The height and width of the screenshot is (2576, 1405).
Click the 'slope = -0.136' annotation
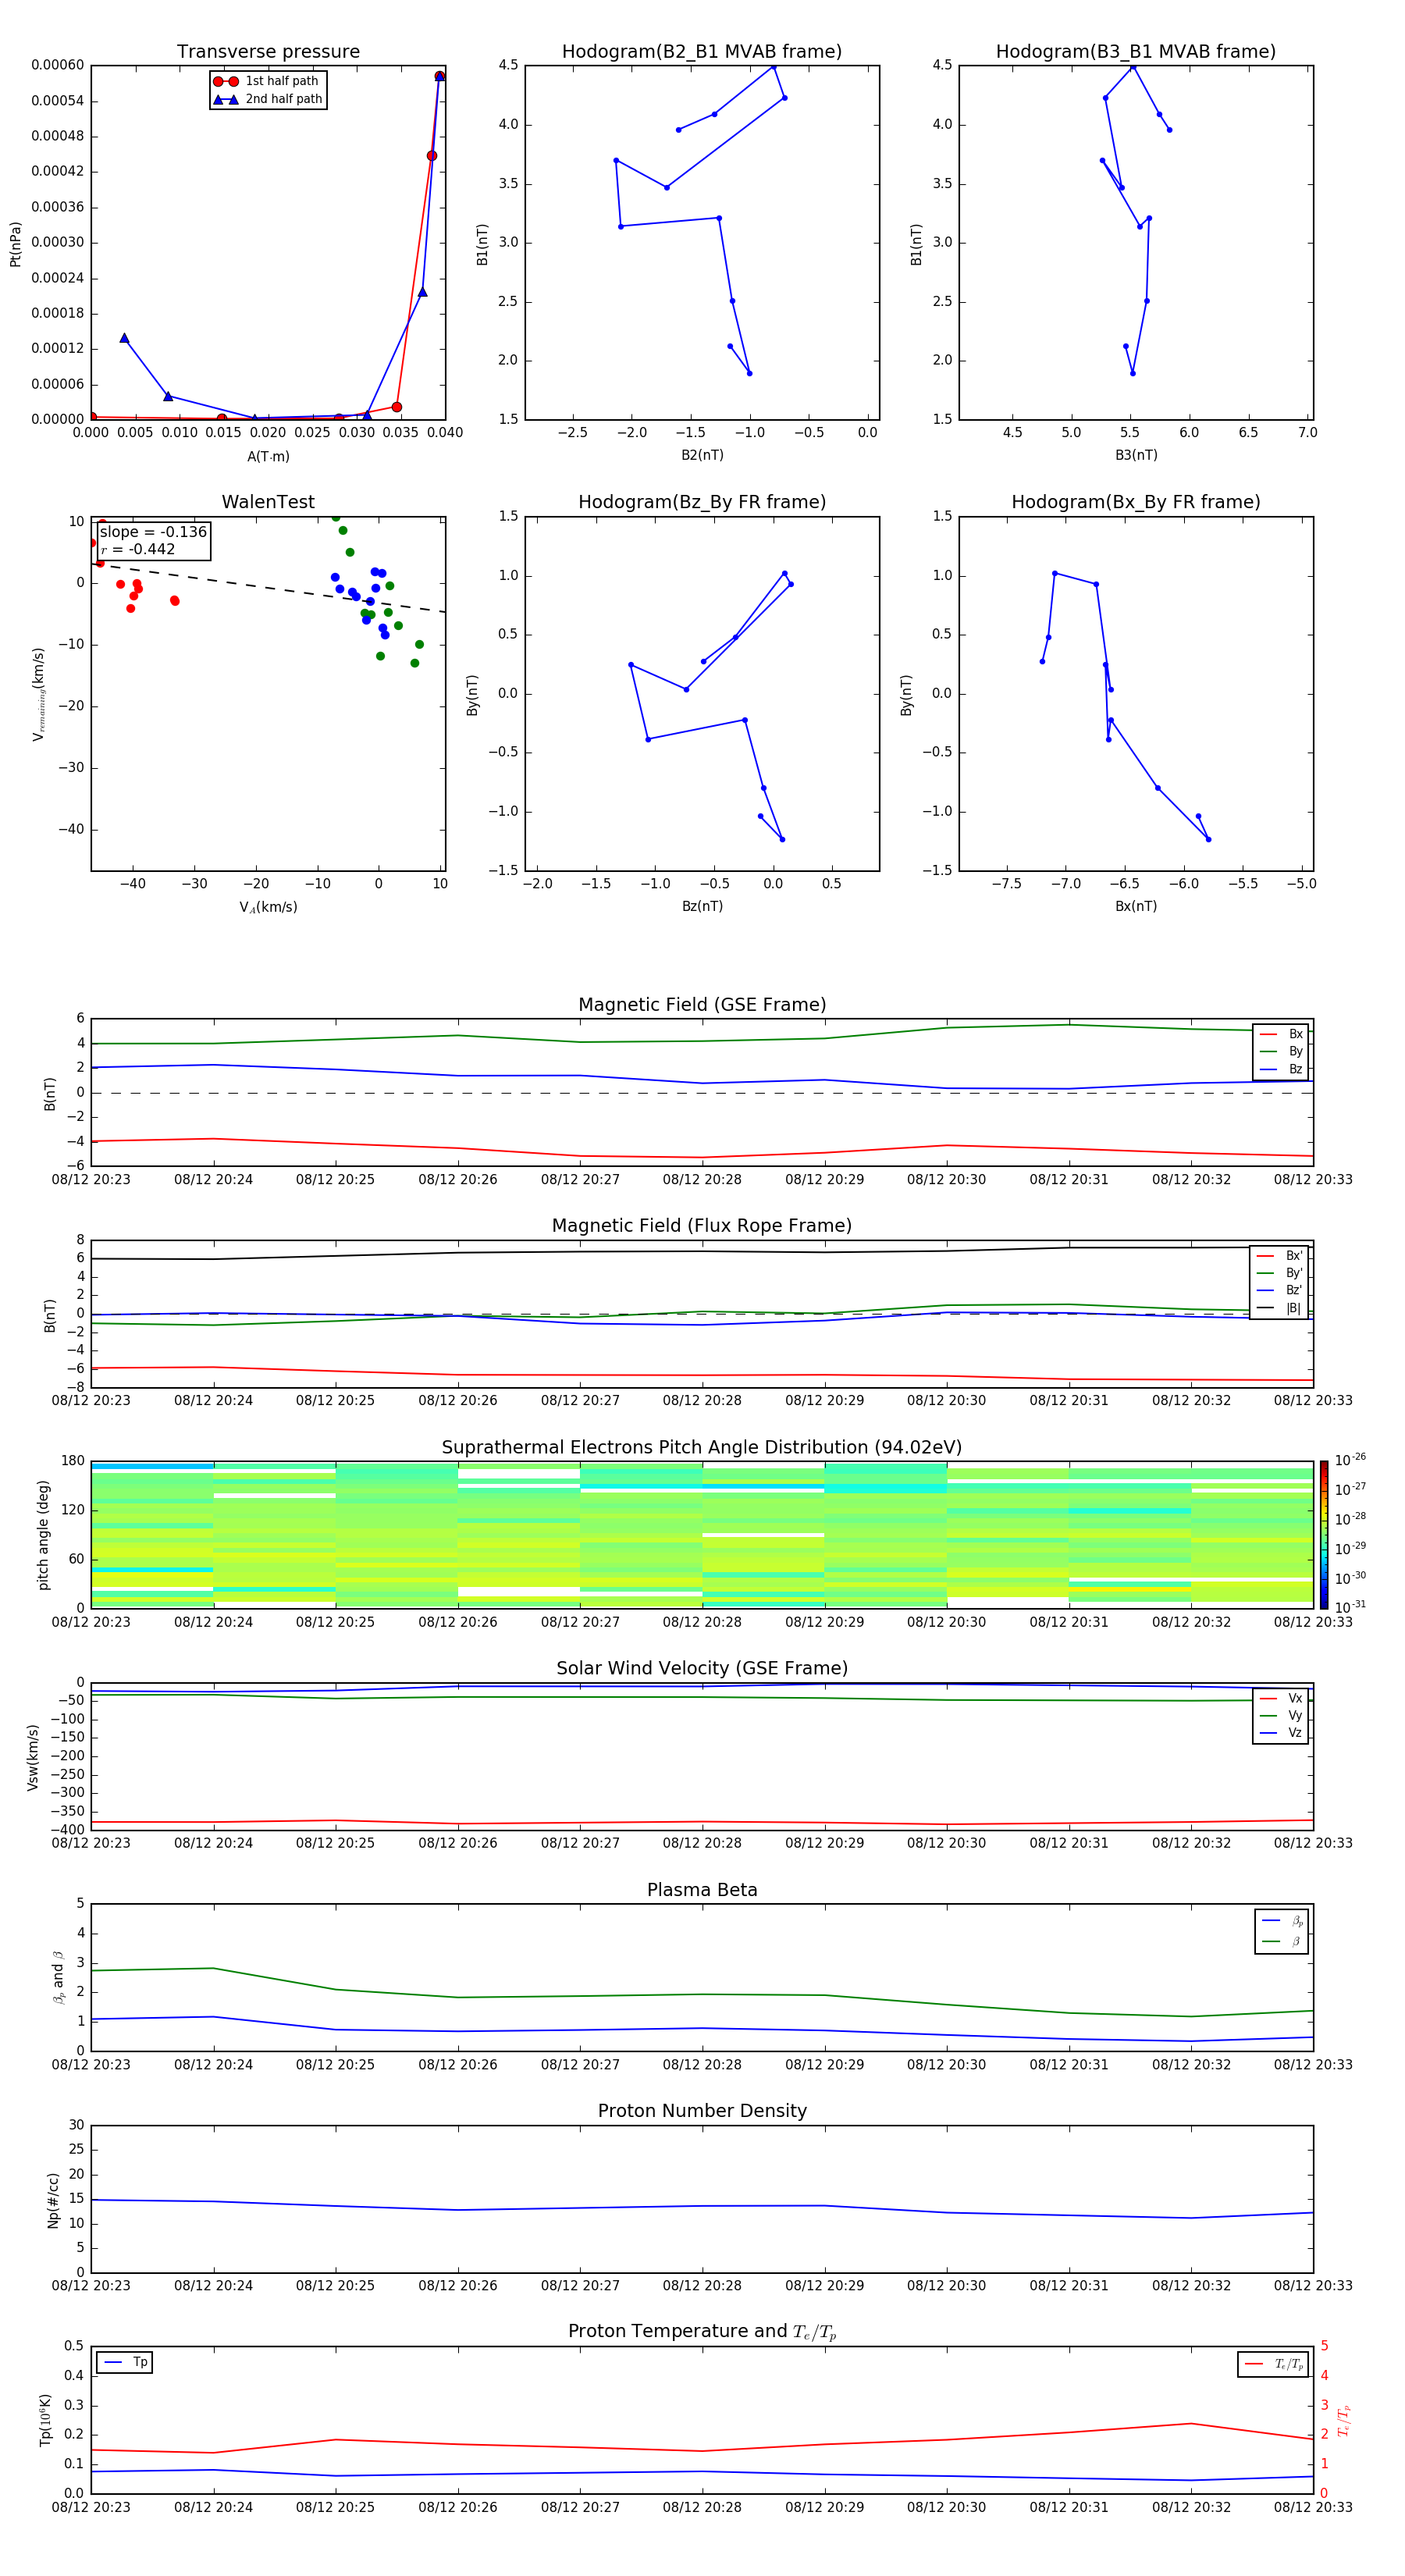pos(153,532)
